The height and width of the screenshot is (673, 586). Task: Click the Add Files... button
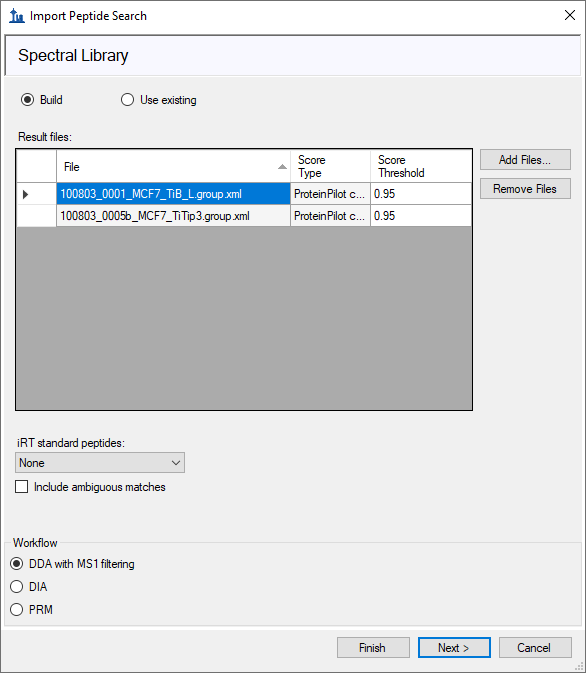[x=525, y=160]
